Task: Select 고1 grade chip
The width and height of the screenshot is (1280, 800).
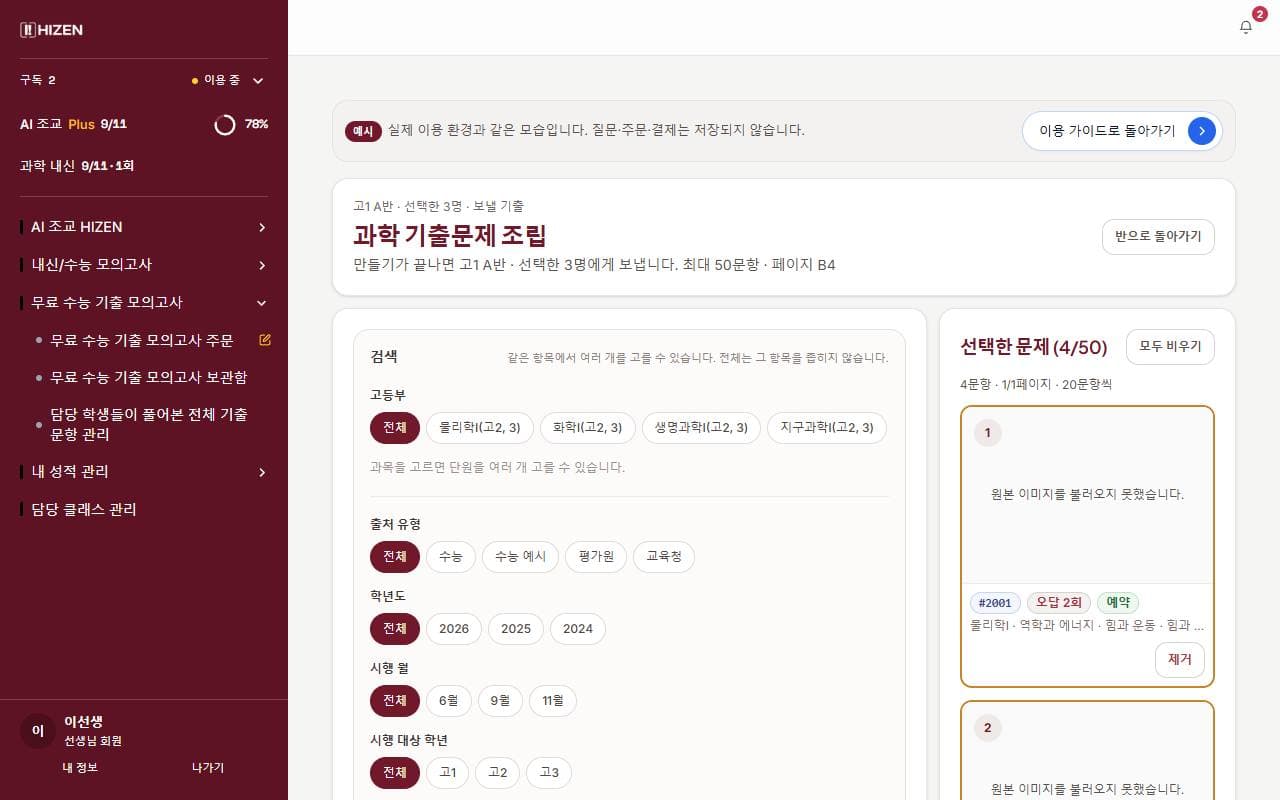Action: pos(448,772)
